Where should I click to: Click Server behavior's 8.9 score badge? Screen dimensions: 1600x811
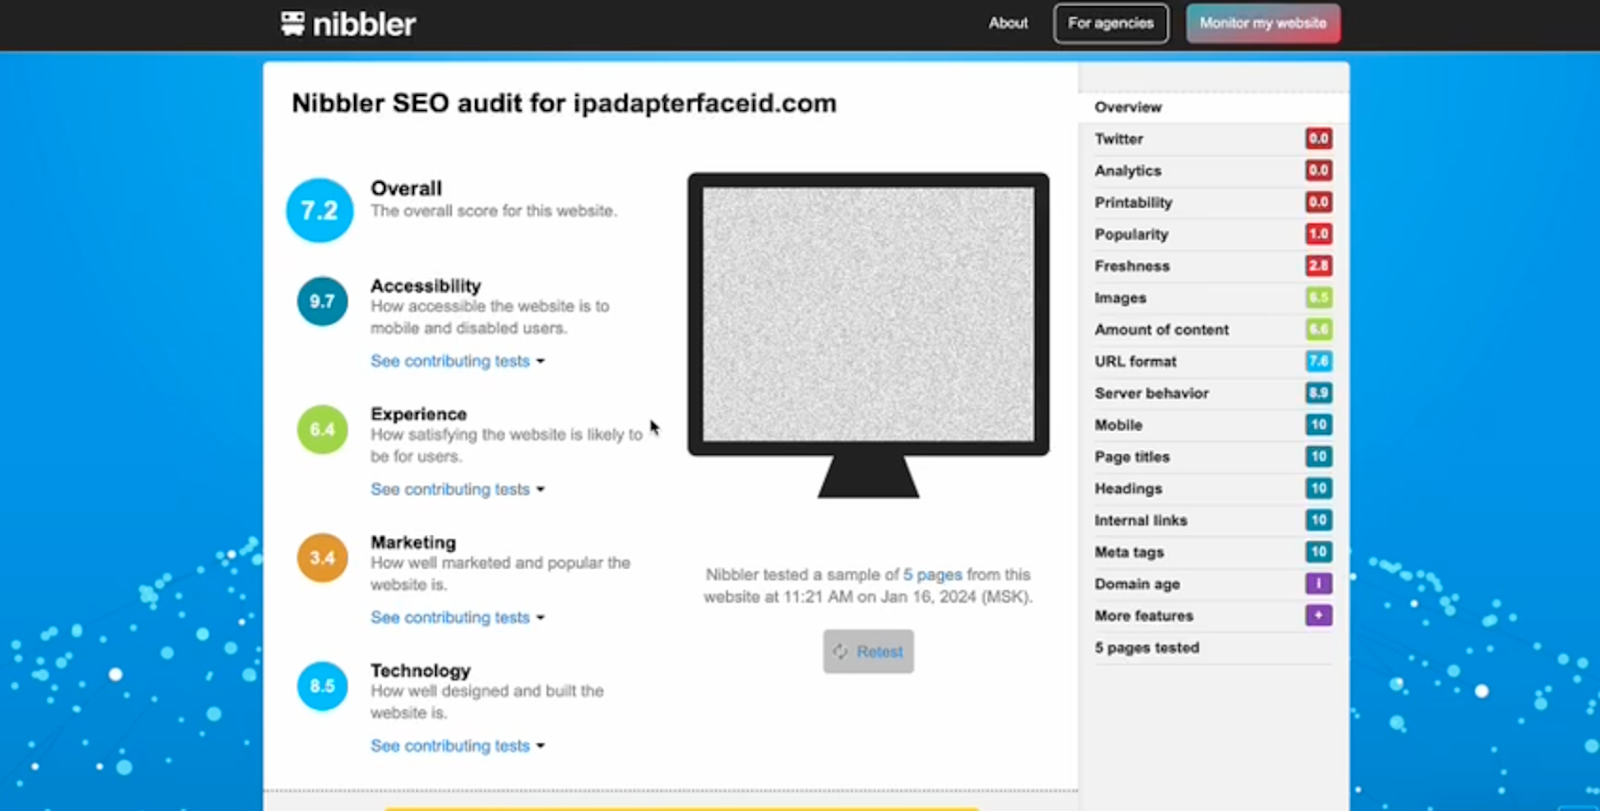pyautogui.click(x=1318, y=393)
